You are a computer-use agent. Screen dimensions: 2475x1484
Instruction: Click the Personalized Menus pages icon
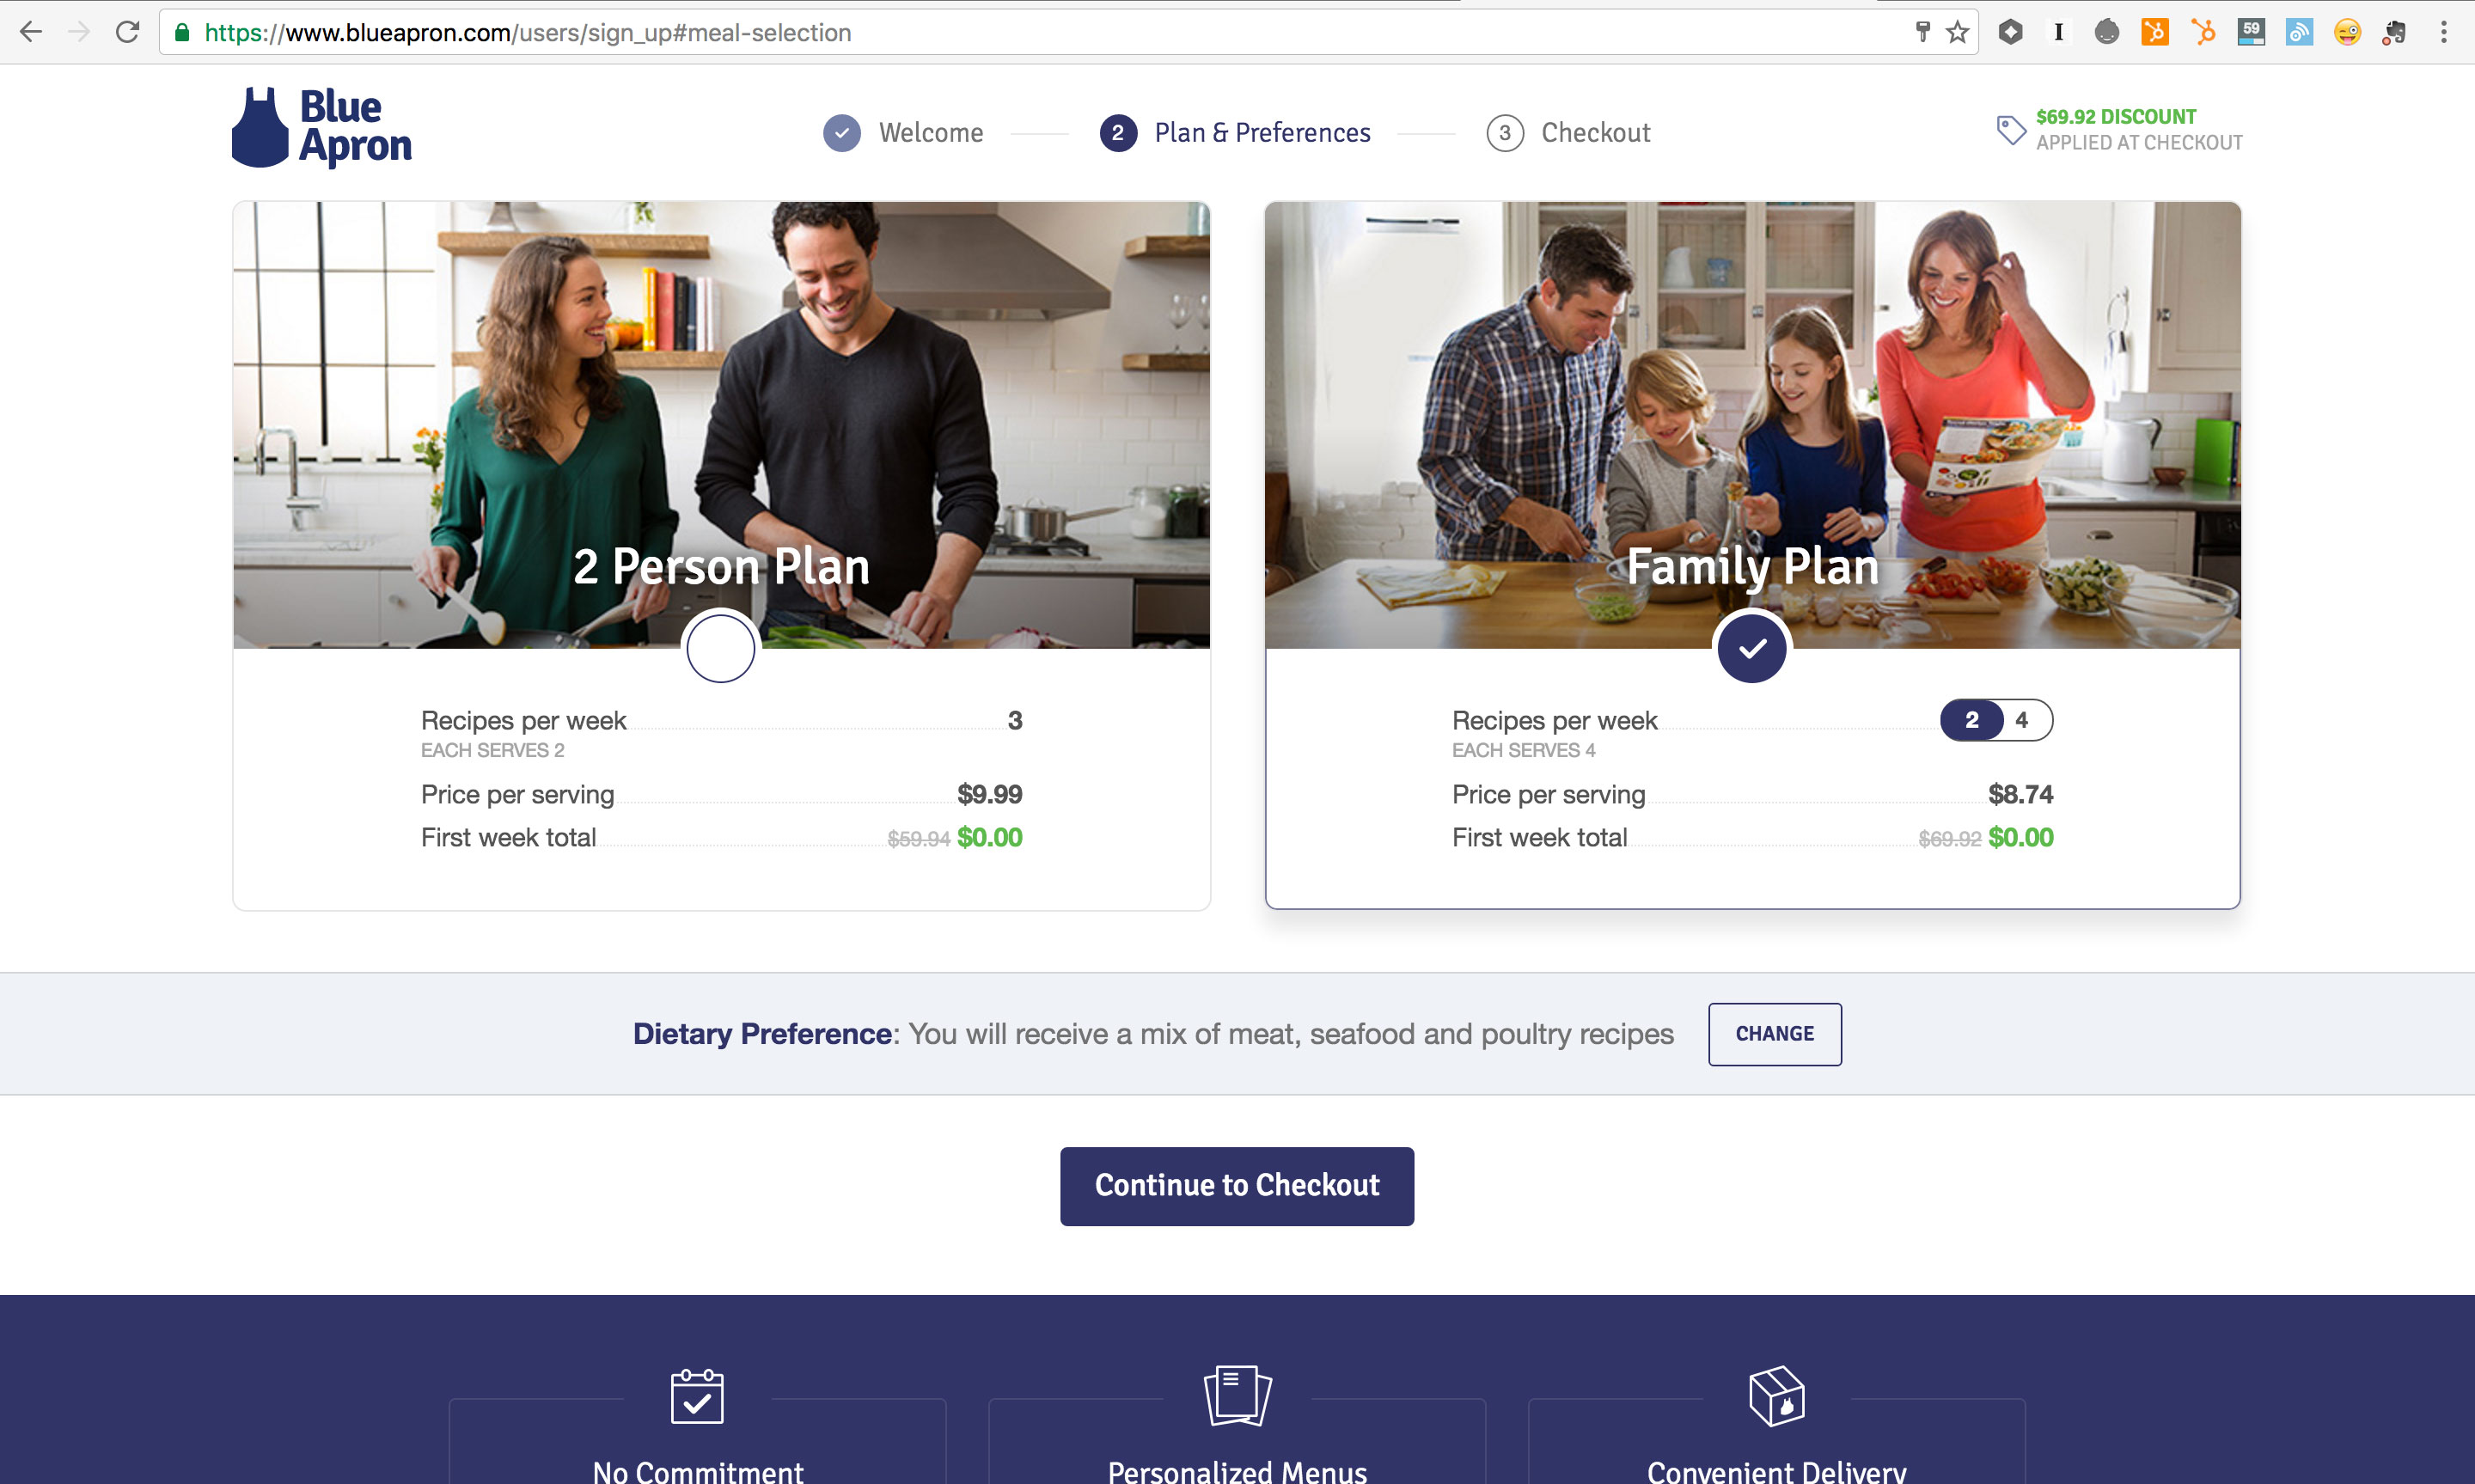click(x=1237, y=1395)
